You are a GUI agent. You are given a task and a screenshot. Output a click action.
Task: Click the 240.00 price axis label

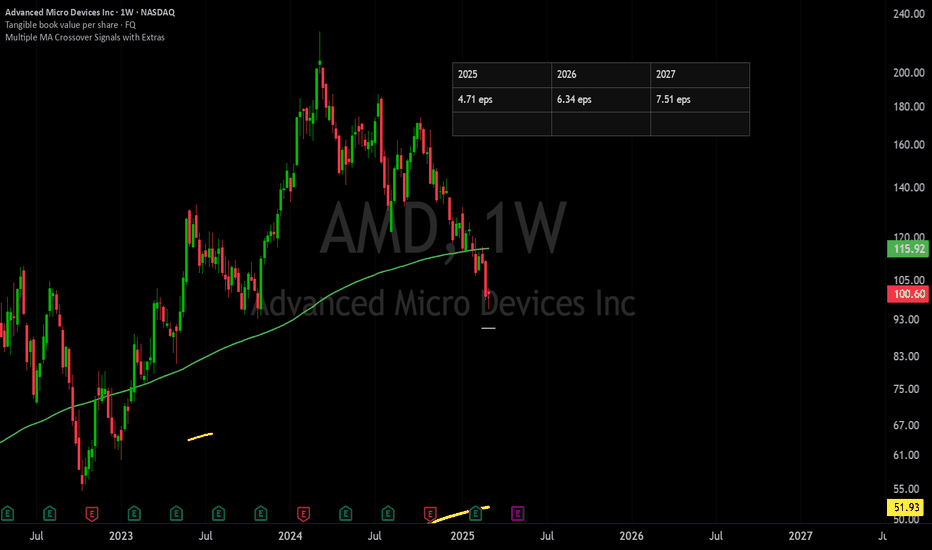(x=909, y=14)
